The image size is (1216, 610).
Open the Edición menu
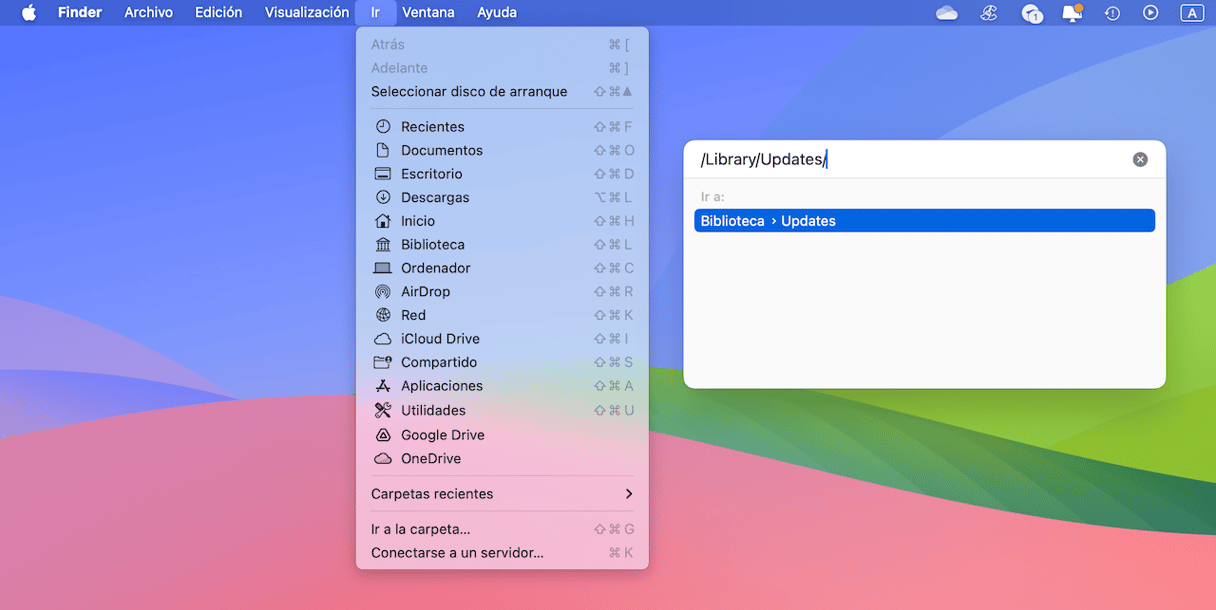[219, 13]
